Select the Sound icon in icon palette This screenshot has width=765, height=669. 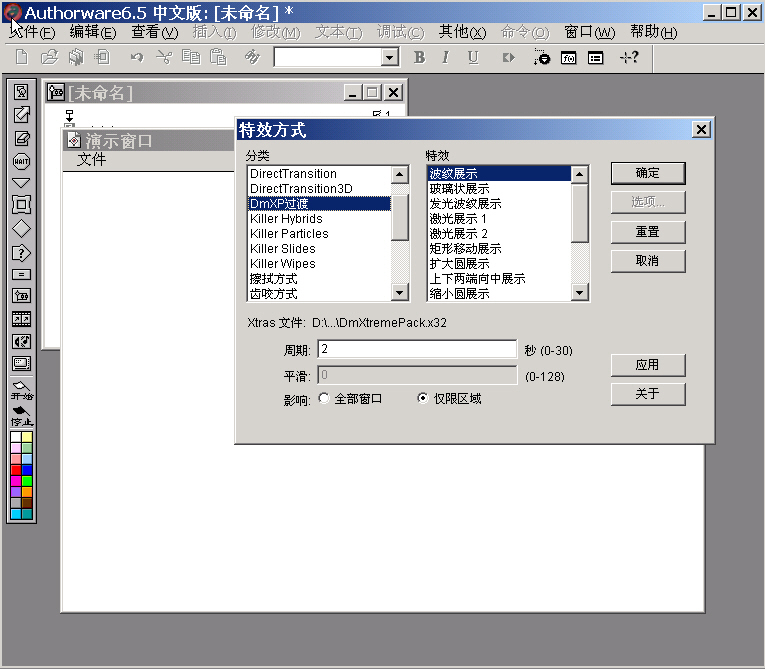[x=21, y=342]
